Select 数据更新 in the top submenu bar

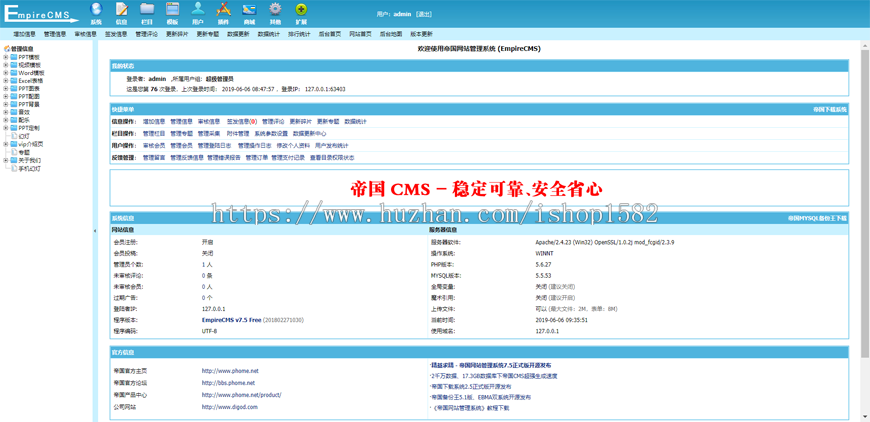click(238, 34)
